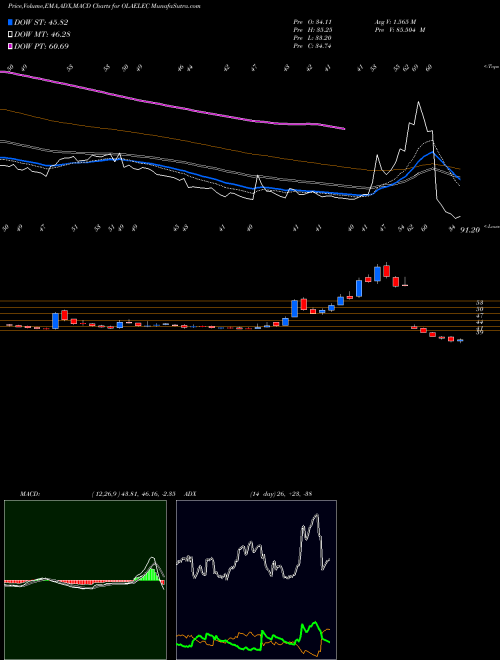The height and width of the screenshot is (660, 500).
Task: Select the 'DOW PT: 60.69' legend text
Action: [x=41, y=46]
